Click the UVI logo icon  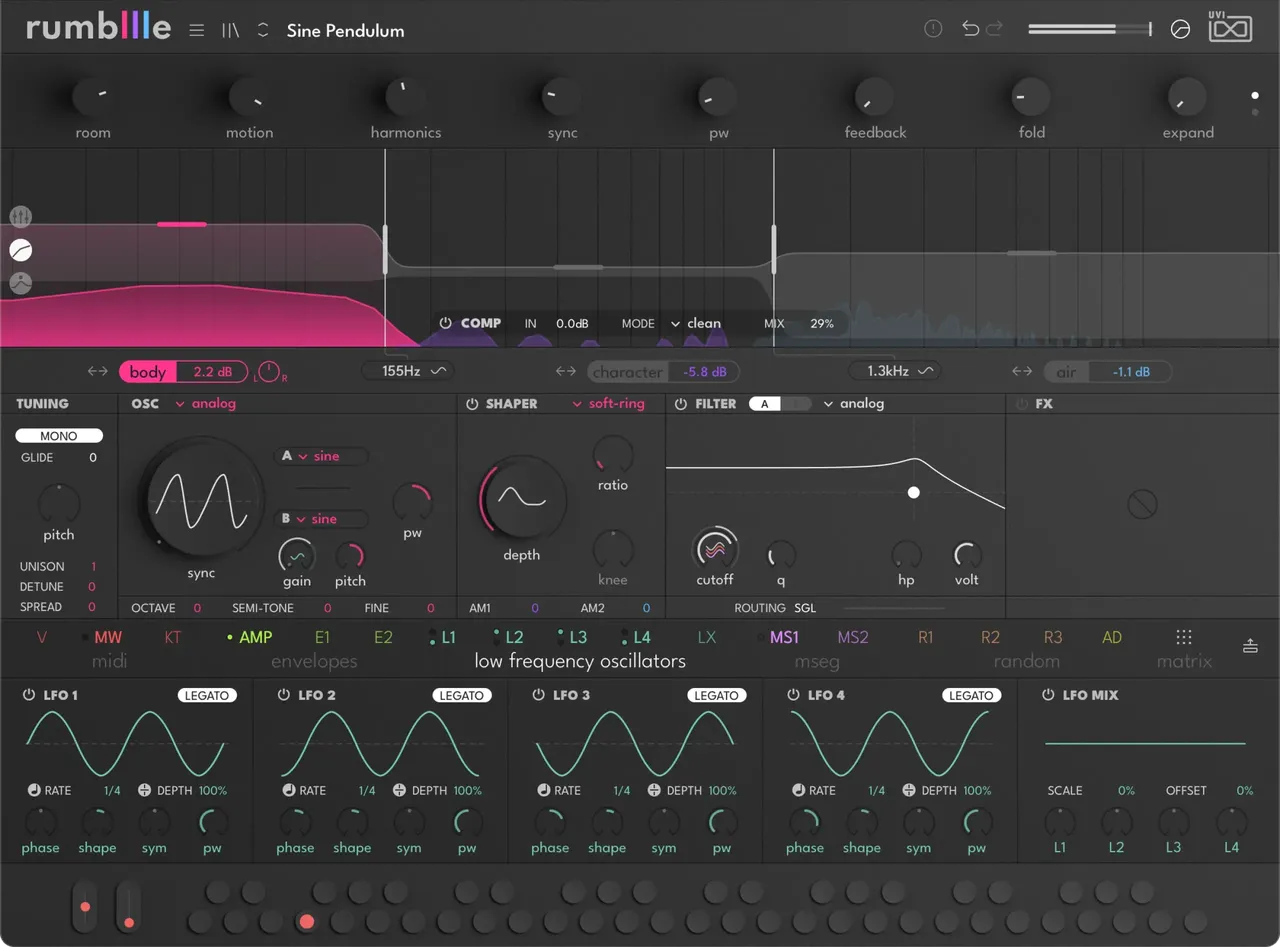point(1230,27)
